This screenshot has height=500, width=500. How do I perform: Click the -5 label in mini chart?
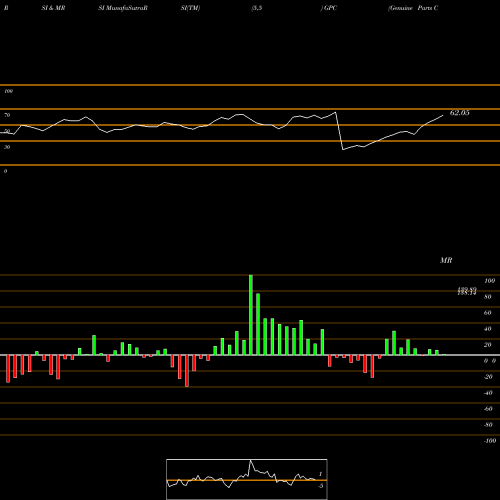[320, 486]
